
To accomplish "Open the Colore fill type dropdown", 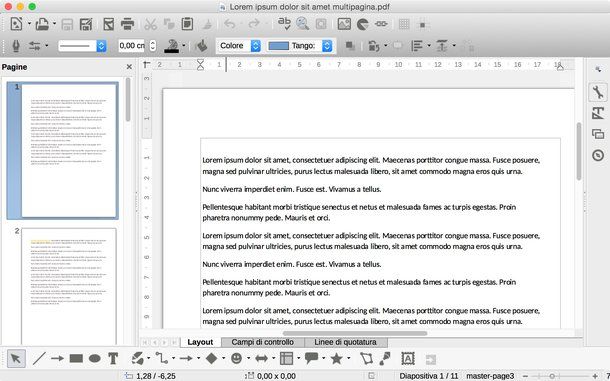I will (238, 46).
